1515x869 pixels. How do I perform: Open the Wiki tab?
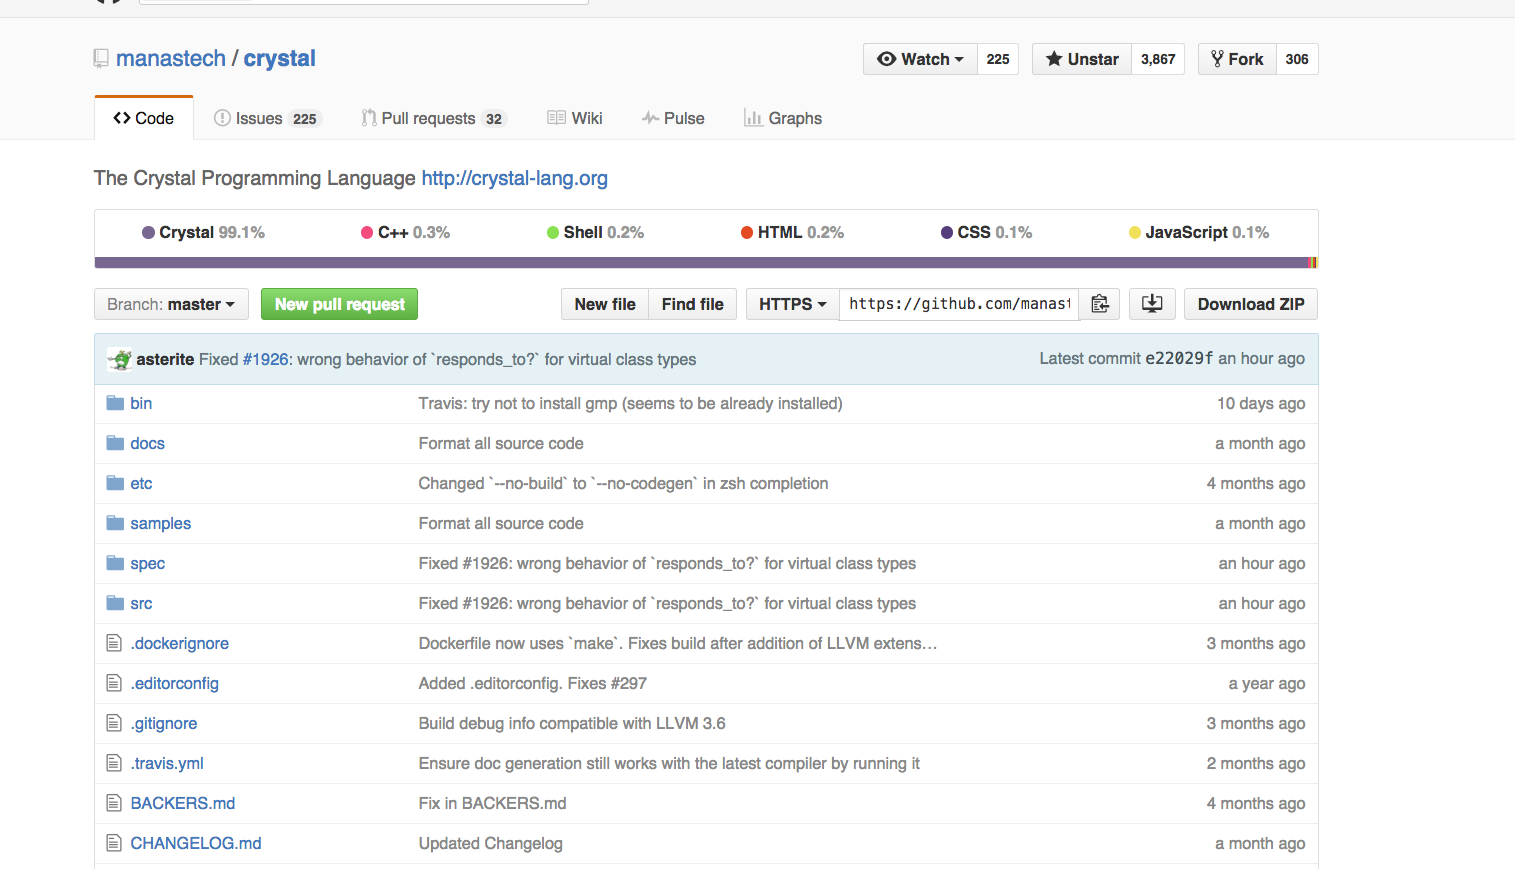coord(575,118)
